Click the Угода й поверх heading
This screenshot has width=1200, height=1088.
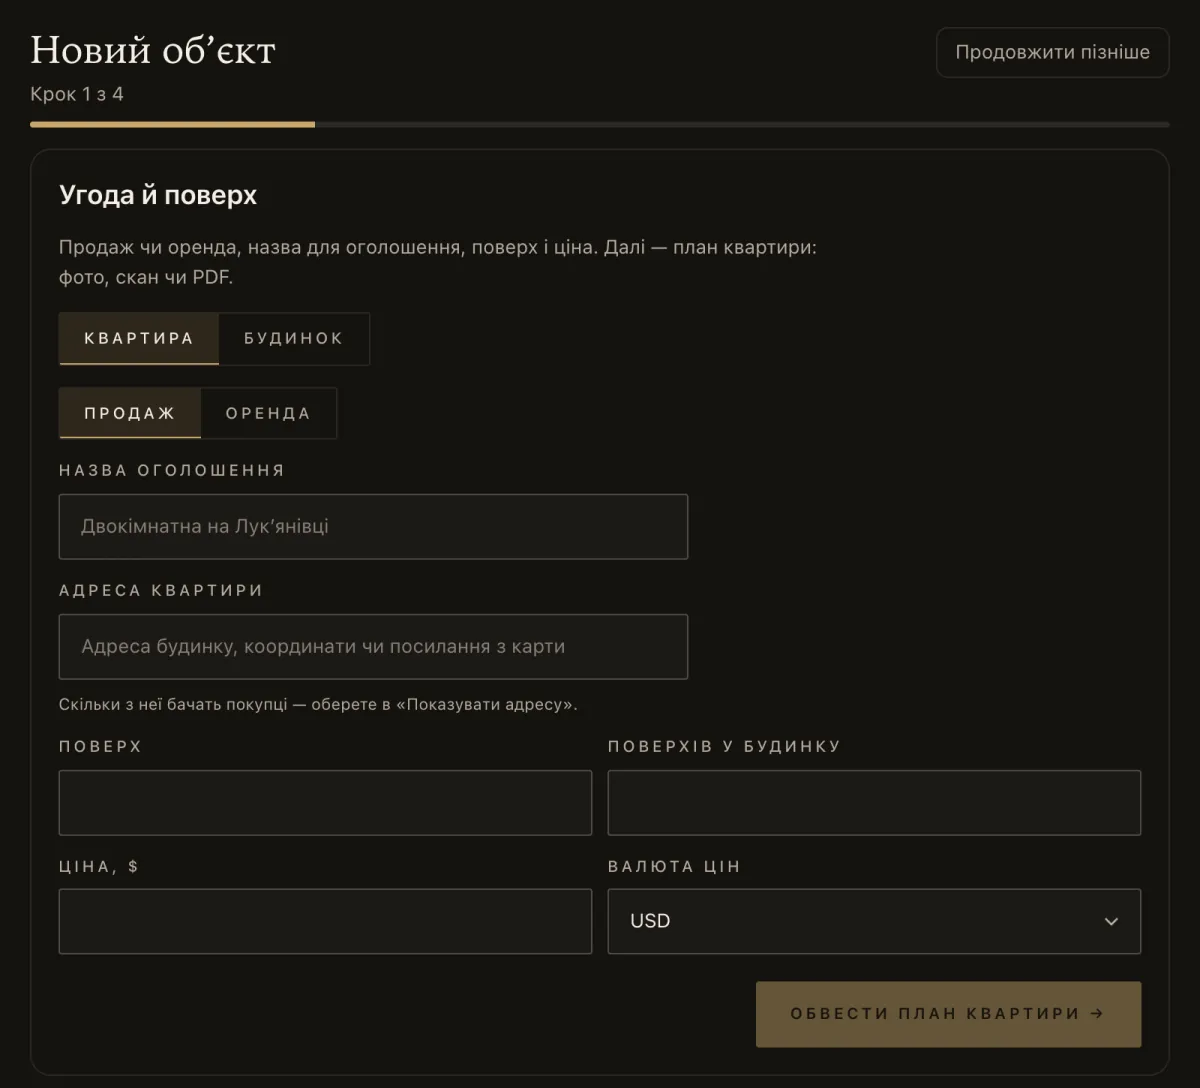pyautogui.click(x=158, y=195)
